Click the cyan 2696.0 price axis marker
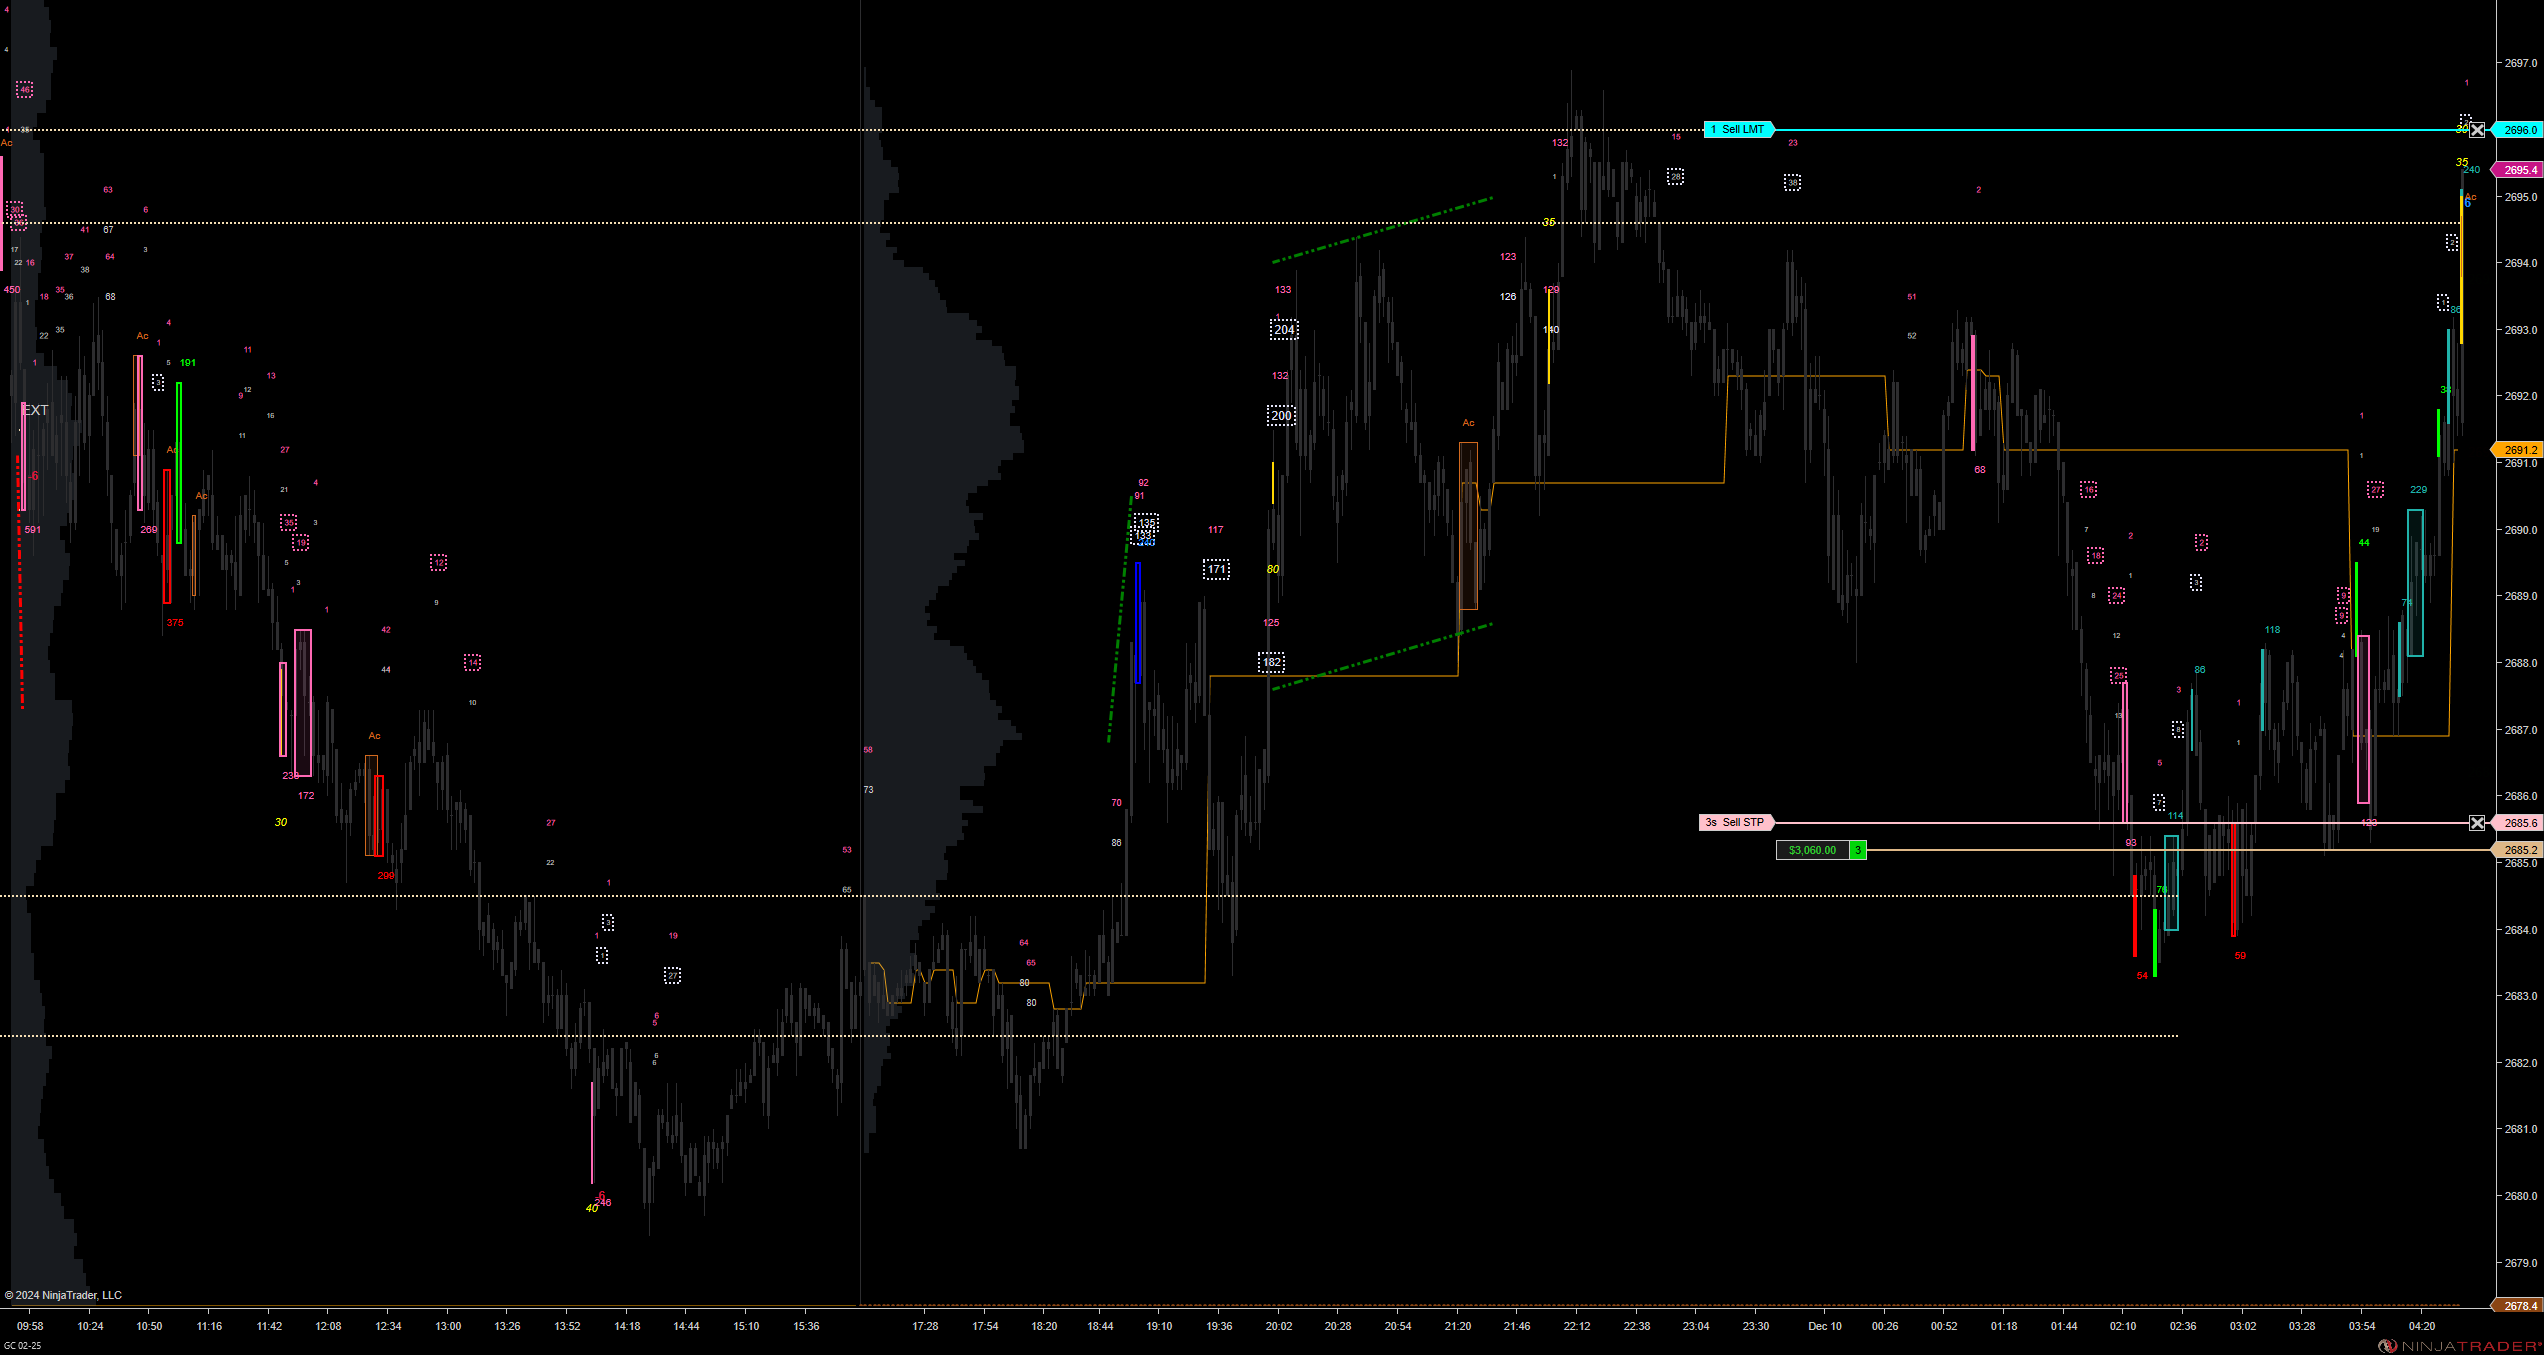Screen dimensions: 2544x1355 click(2519, 130)
